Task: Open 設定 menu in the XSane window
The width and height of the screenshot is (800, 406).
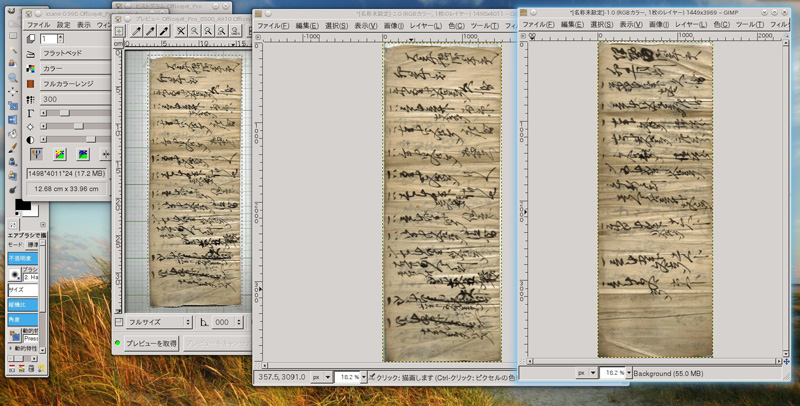Action: coord(64,24)
